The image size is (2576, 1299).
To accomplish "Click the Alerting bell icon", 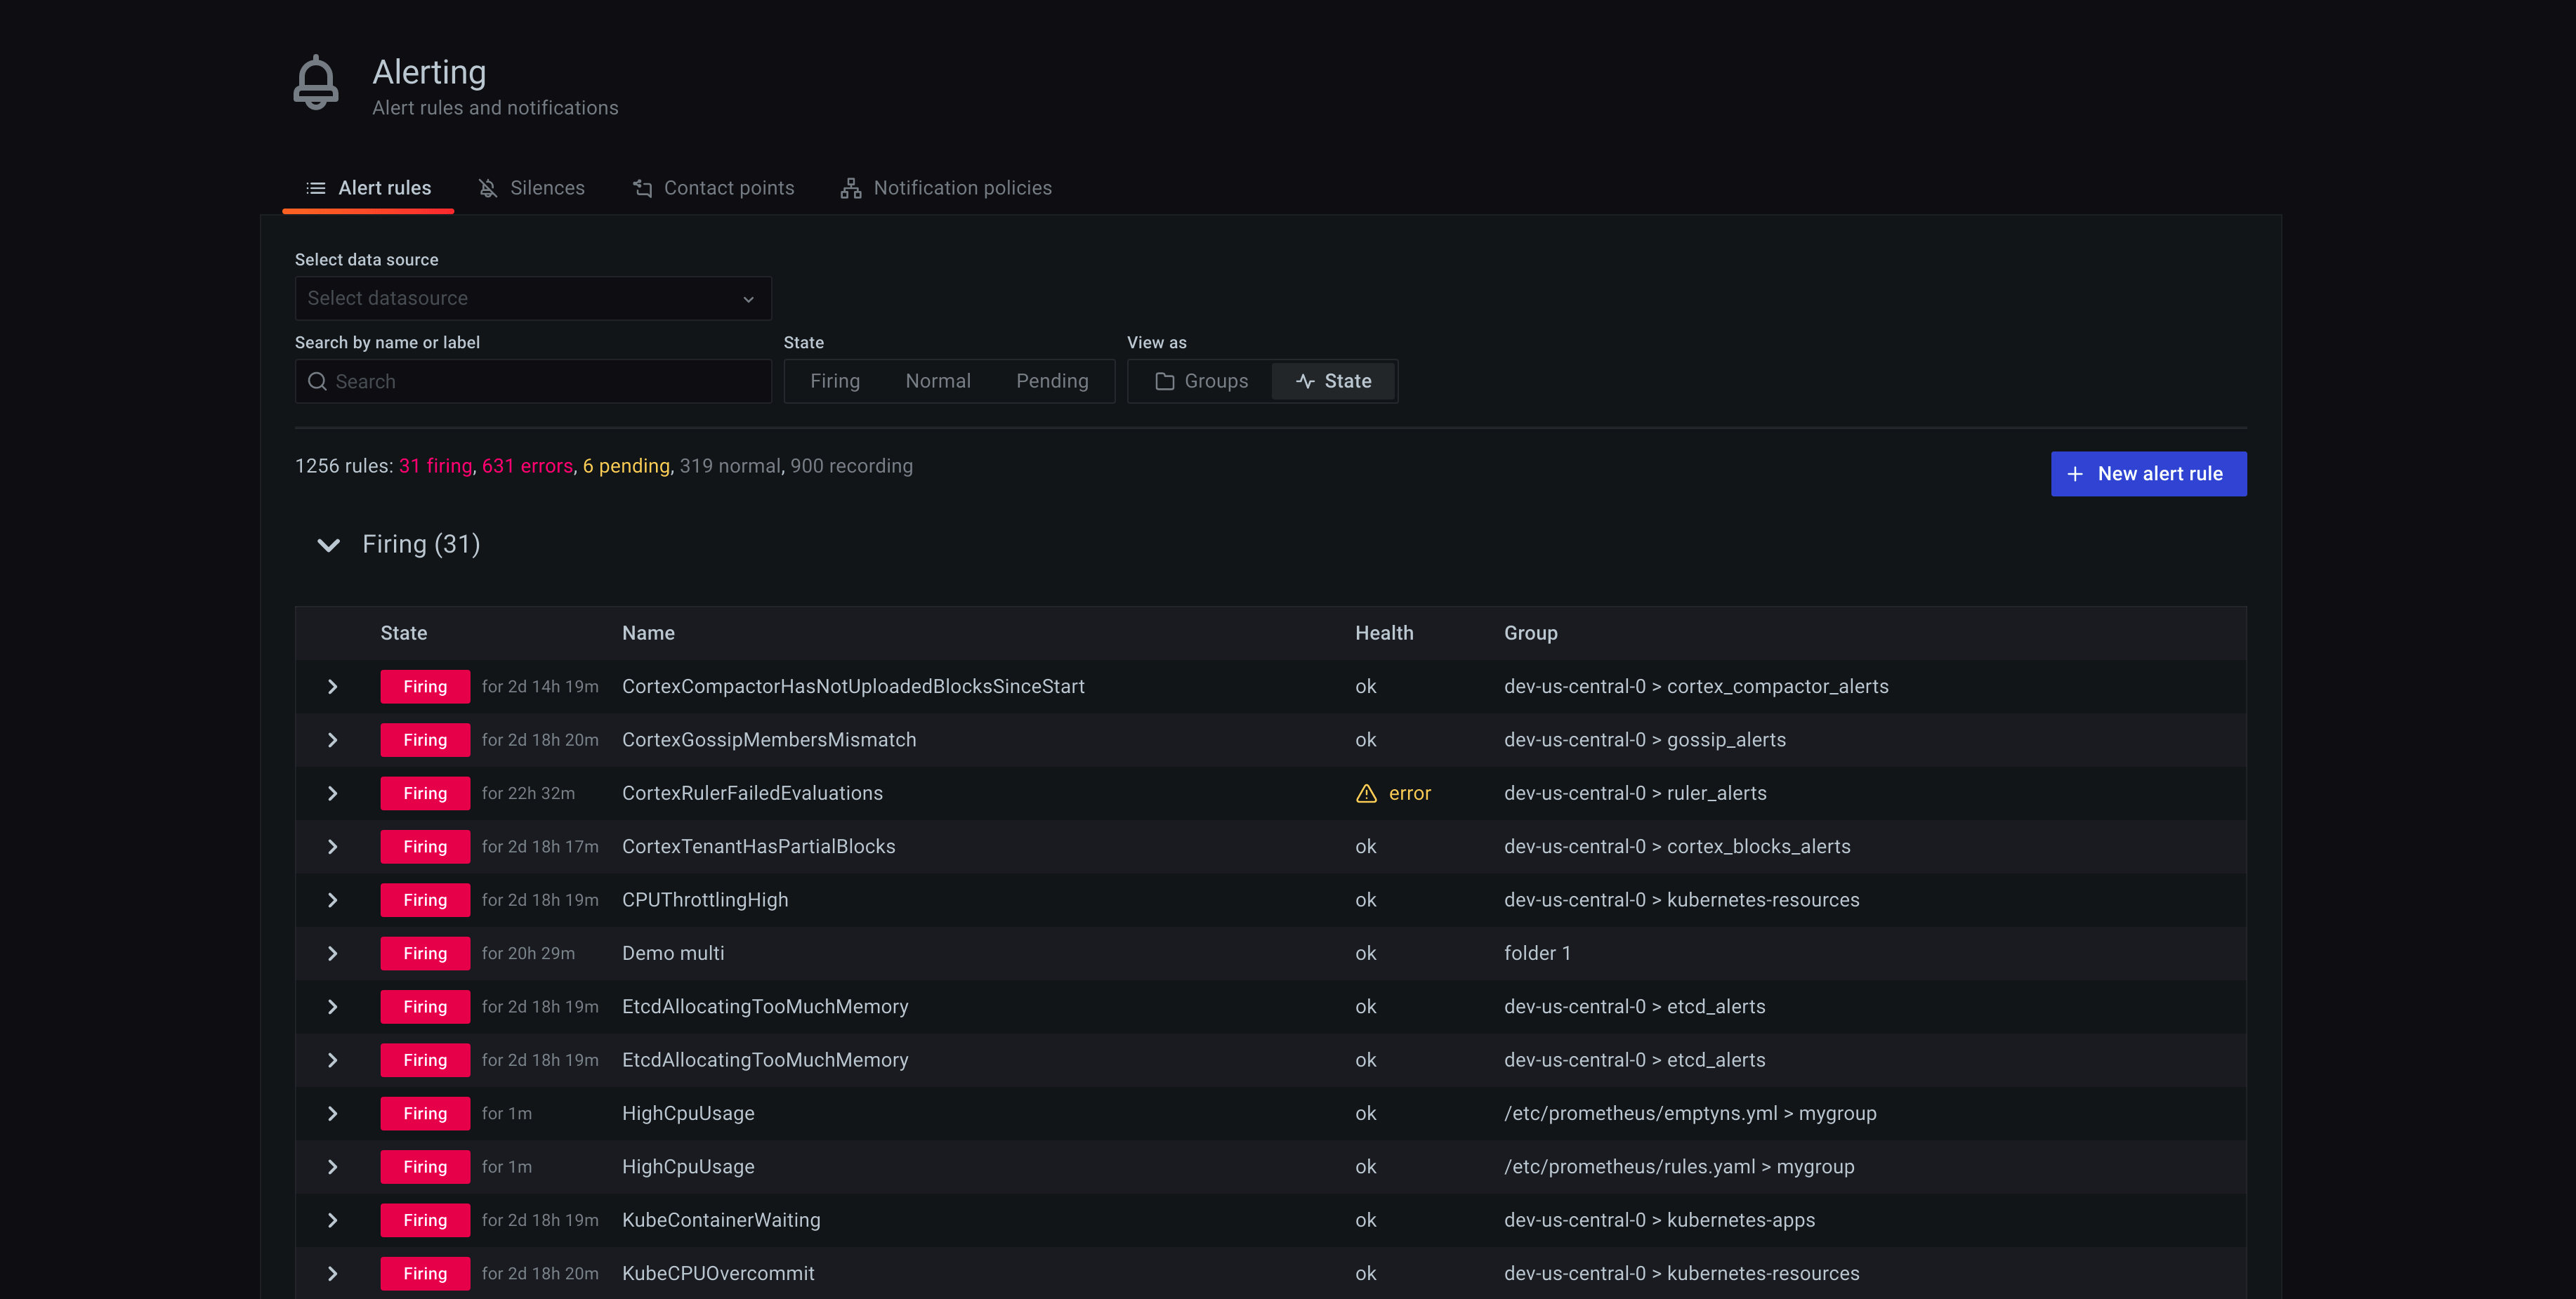I will (x=316, y=83).
